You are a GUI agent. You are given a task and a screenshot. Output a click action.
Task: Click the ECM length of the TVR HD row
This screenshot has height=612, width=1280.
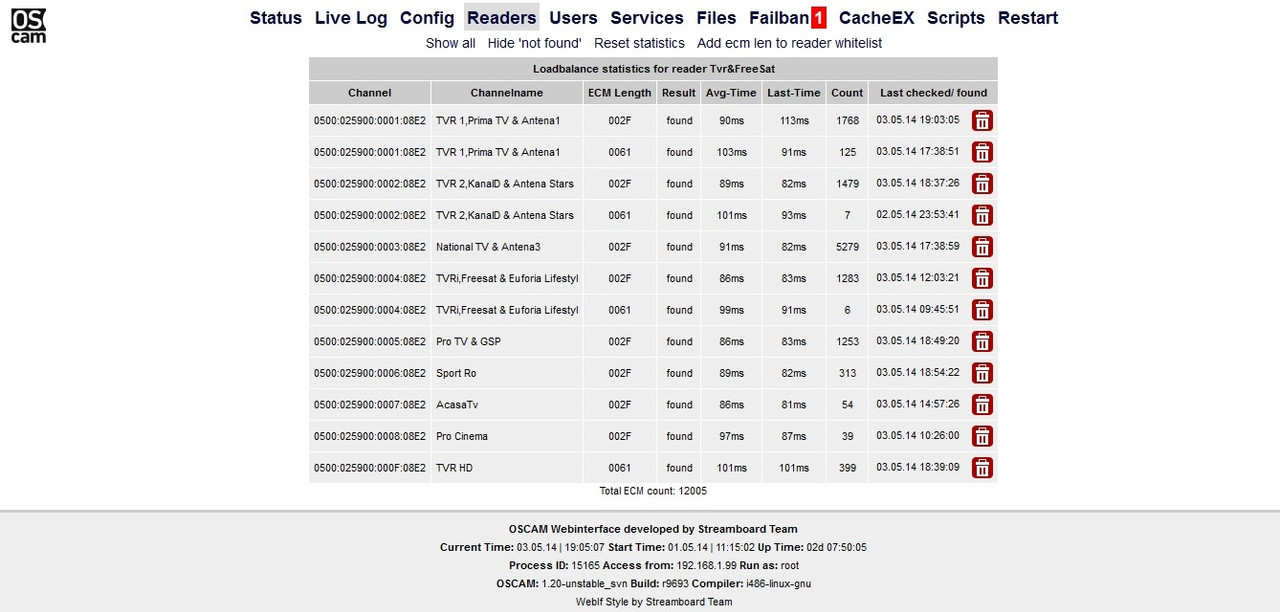(x=620, y=468)
